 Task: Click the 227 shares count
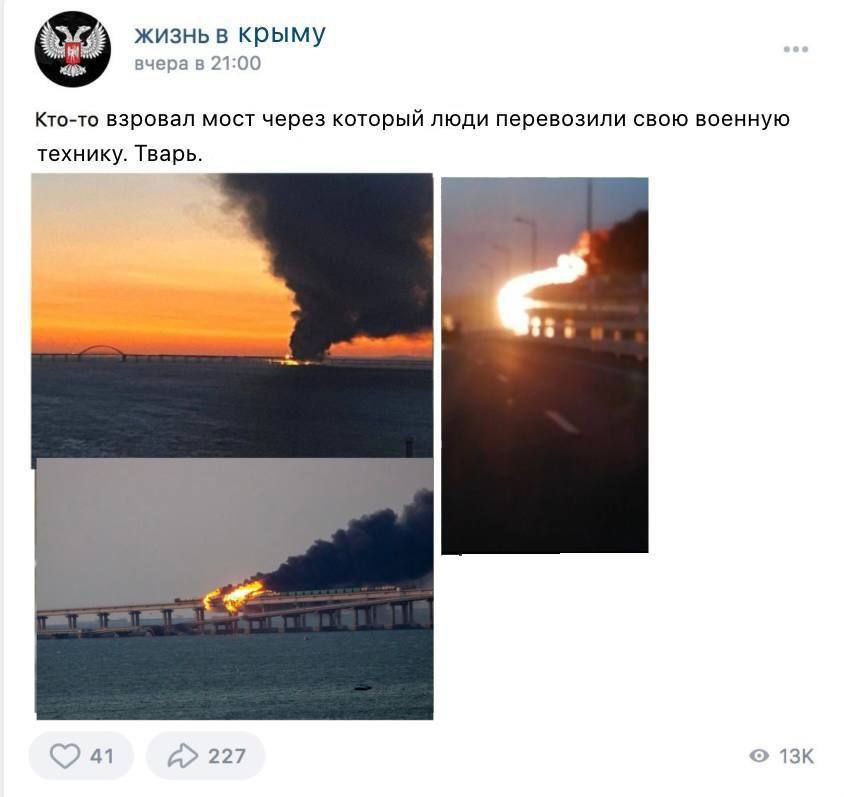227,756
